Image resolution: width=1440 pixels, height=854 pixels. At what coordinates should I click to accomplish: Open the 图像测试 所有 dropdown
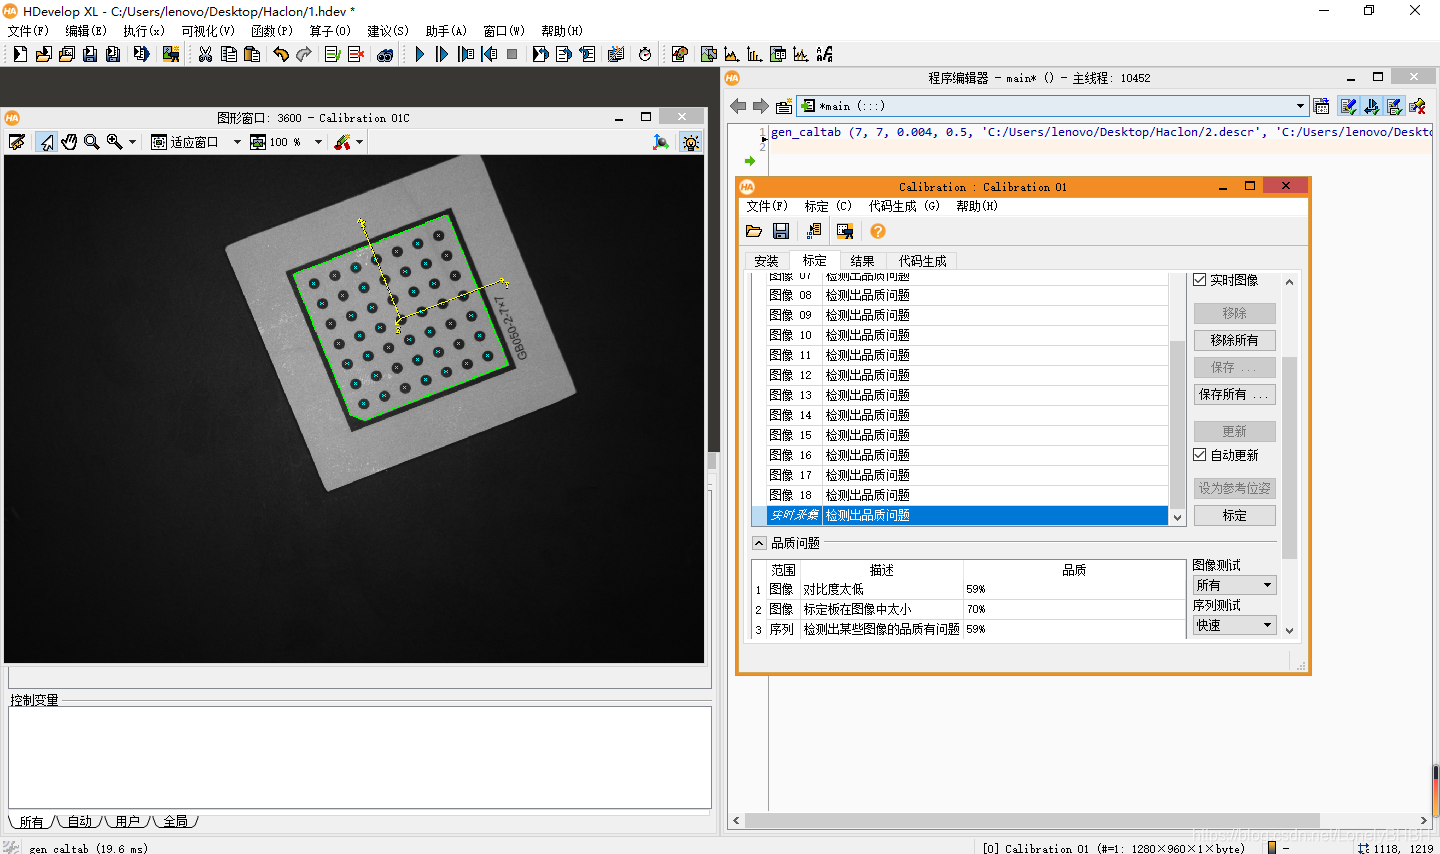[x=1234, y=585]
